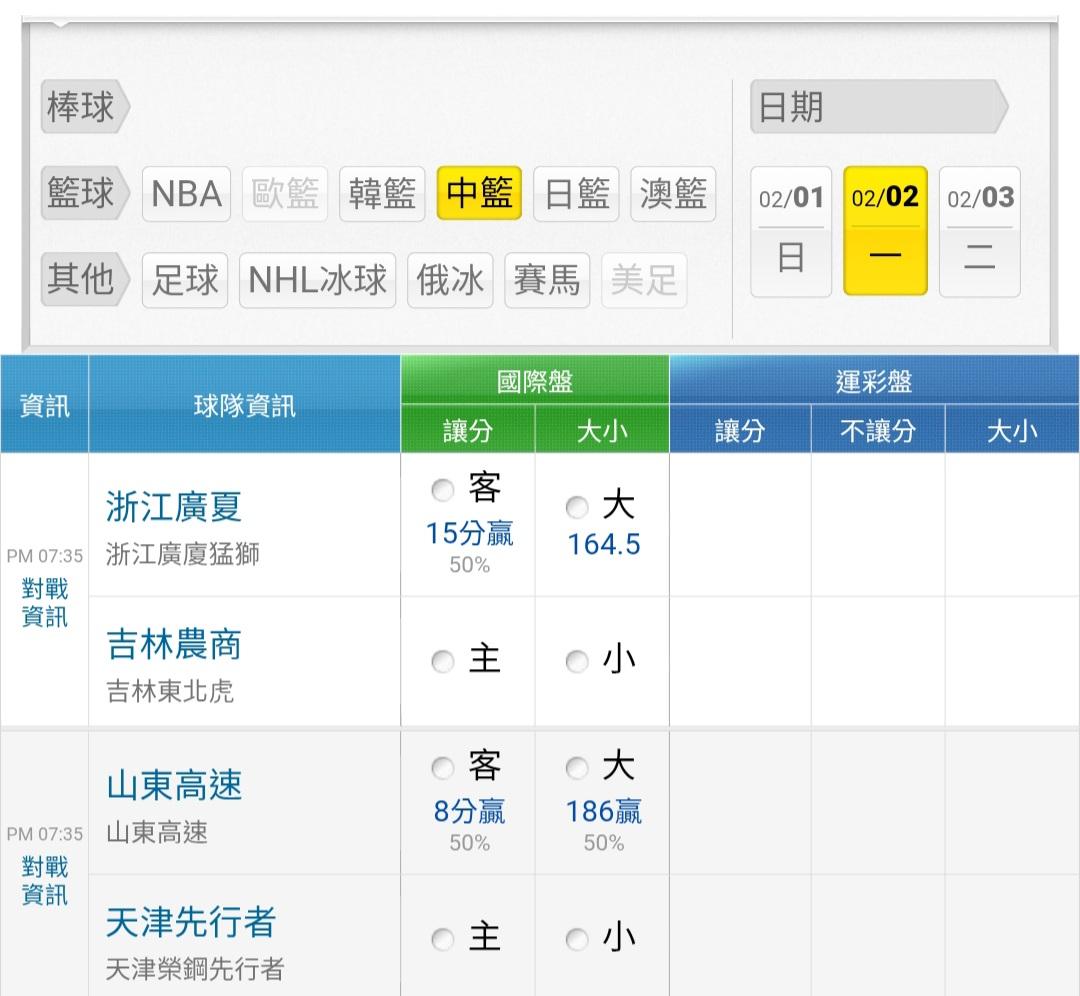1080x996 pixels.
Task: Open NHL冰球 category
Action: click(x=317, y=280)
